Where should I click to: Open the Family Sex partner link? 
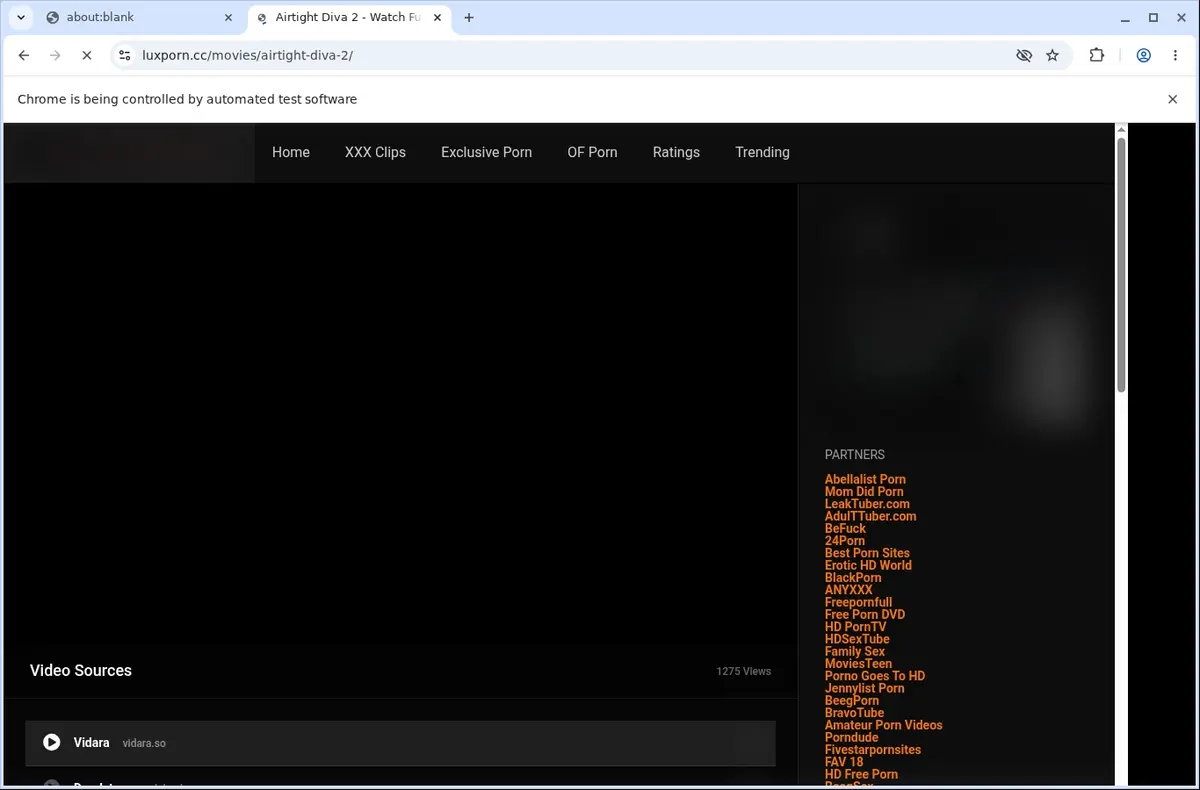[855, 651]
